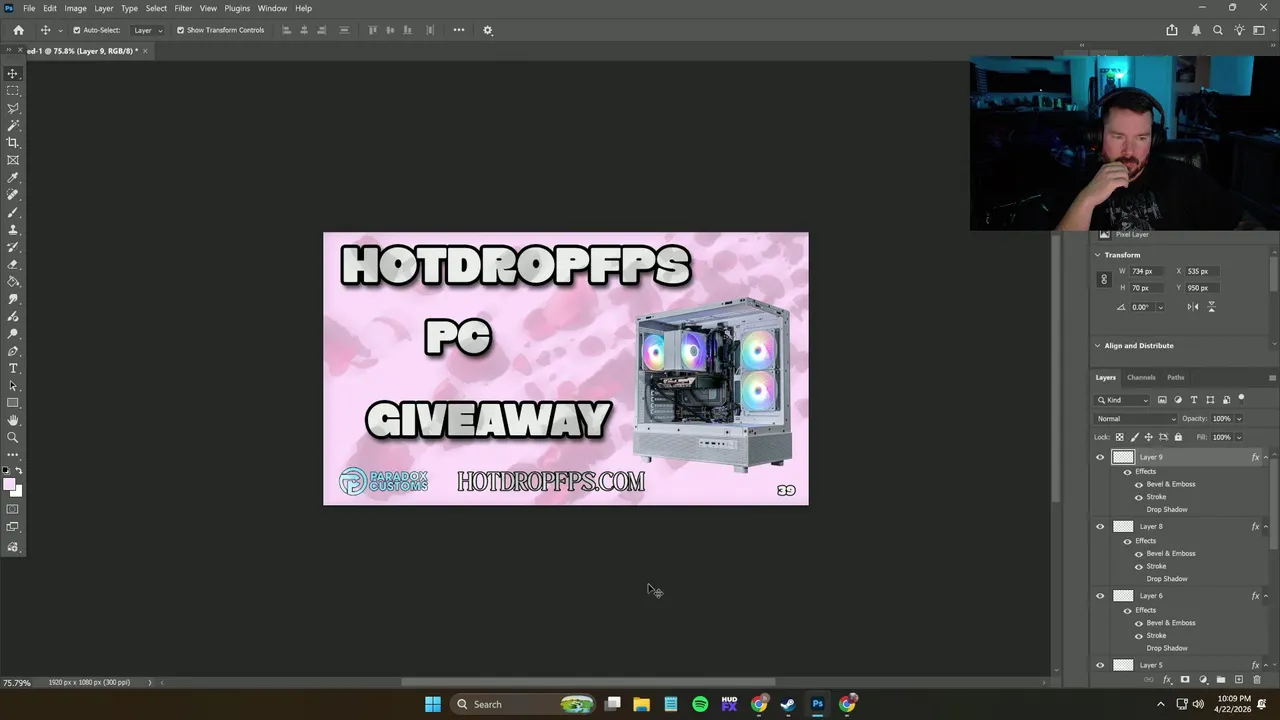Uncheck the Auto-Select checkbox
Viewport: 1280px width, 720px height.
pyautogui.click(x=76, y=30)
